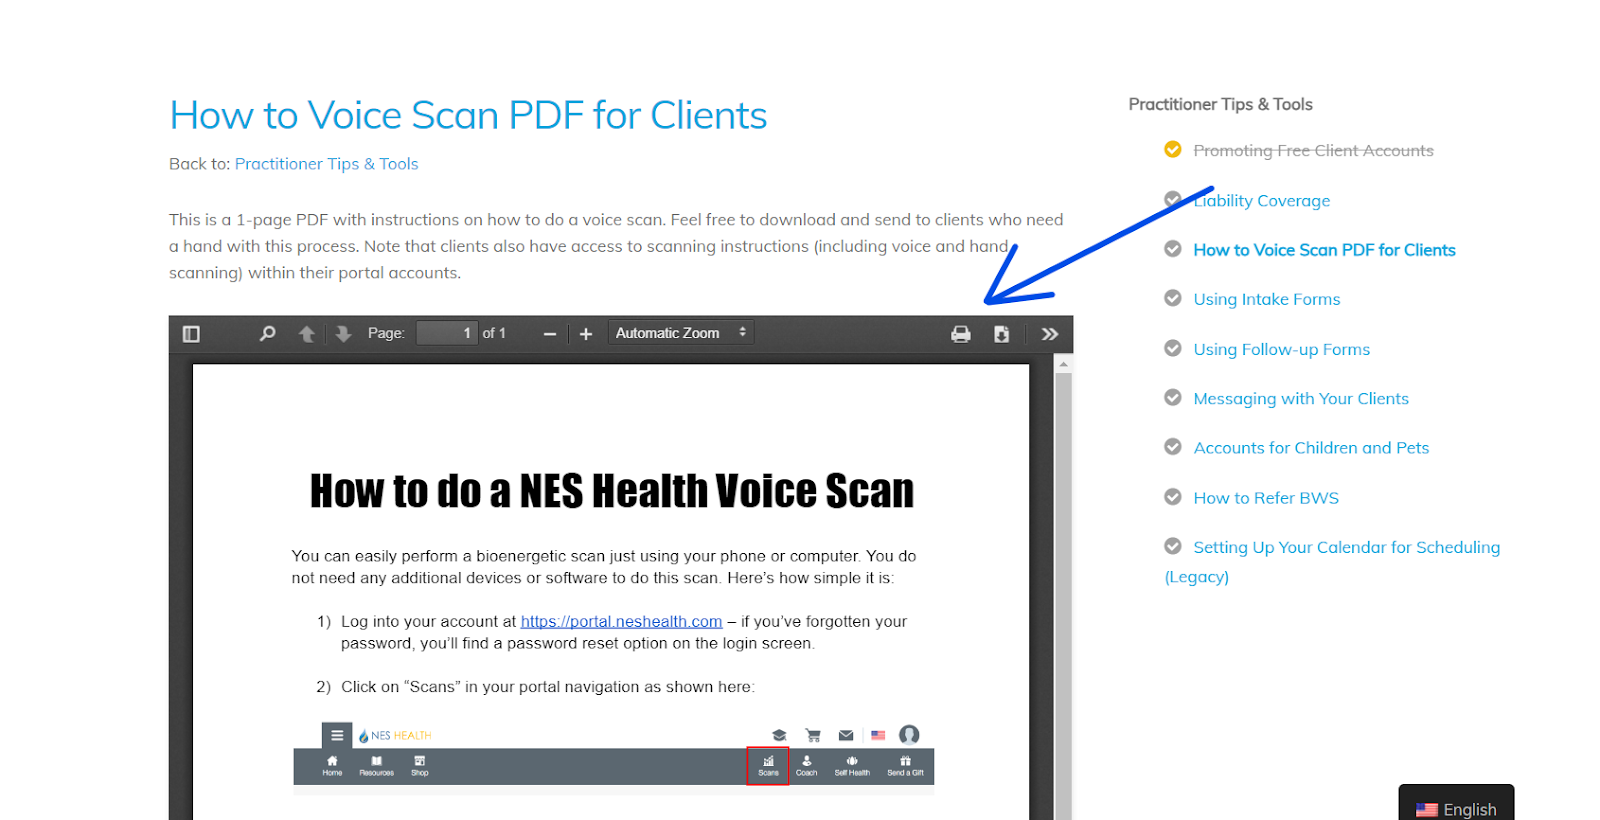Click the hamburger menu in the PDF screenshot
Image resolution: width=1600 pixels, height=820 pixels.
tap(337, 735)
